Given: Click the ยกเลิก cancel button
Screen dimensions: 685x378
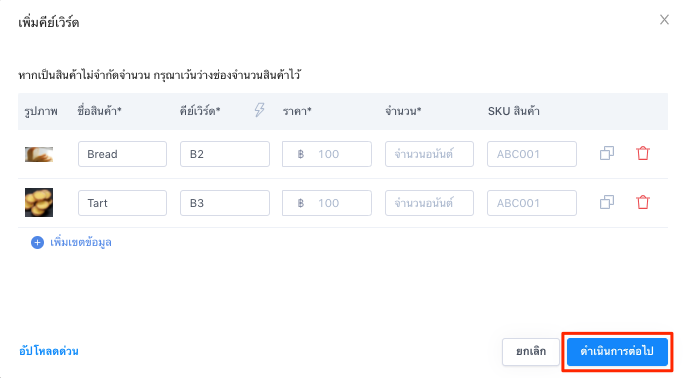Looking at the screenshot, I should pyautogui.click(x=531, y=351).
